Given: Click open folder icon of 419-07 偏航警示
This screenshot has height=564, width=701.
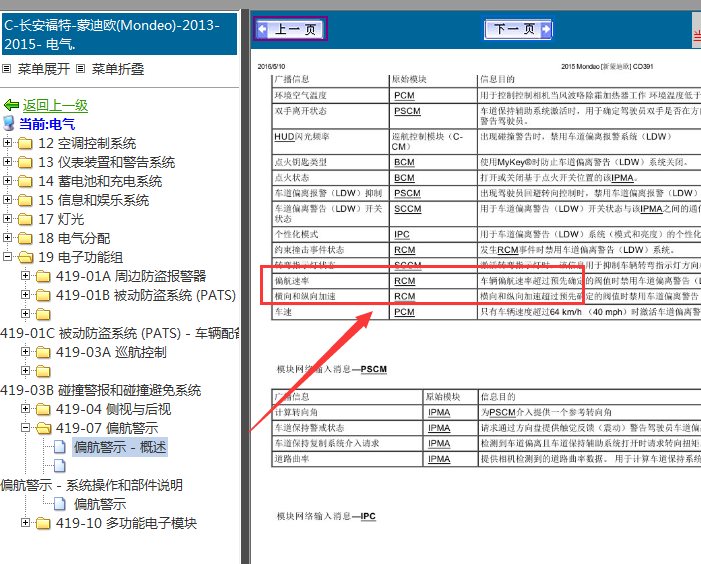Looking at the screenshot, I should [x=43, y=428].
